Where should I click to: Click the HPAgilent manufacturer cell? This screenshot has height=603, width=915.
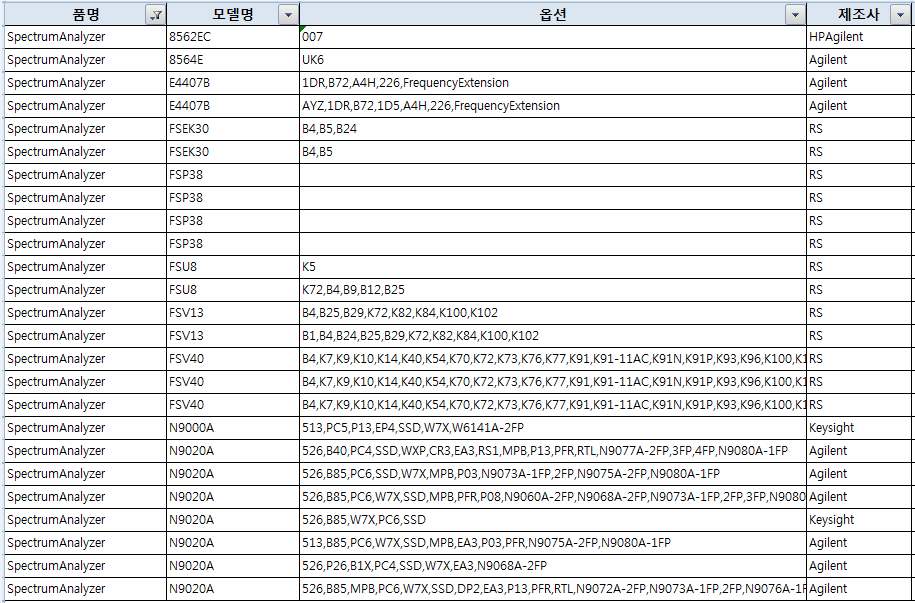858,37
